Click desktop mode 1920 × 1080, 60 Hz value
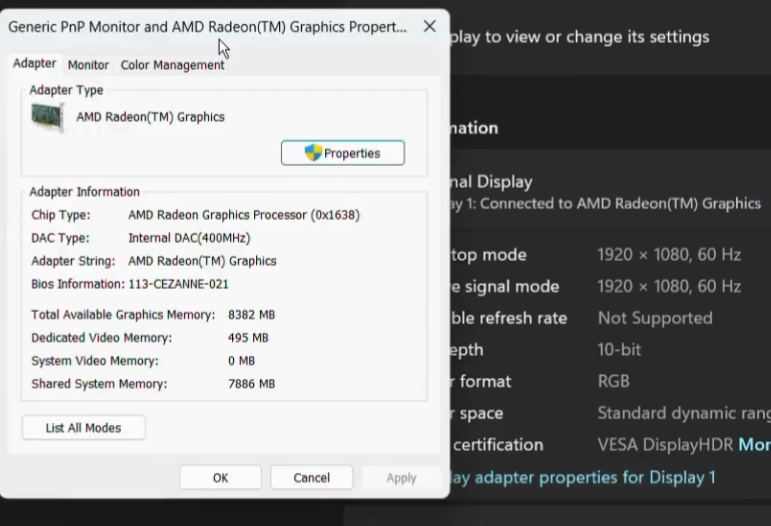The width and height of the screenshot is (771, 526). (x=669, y=255)
